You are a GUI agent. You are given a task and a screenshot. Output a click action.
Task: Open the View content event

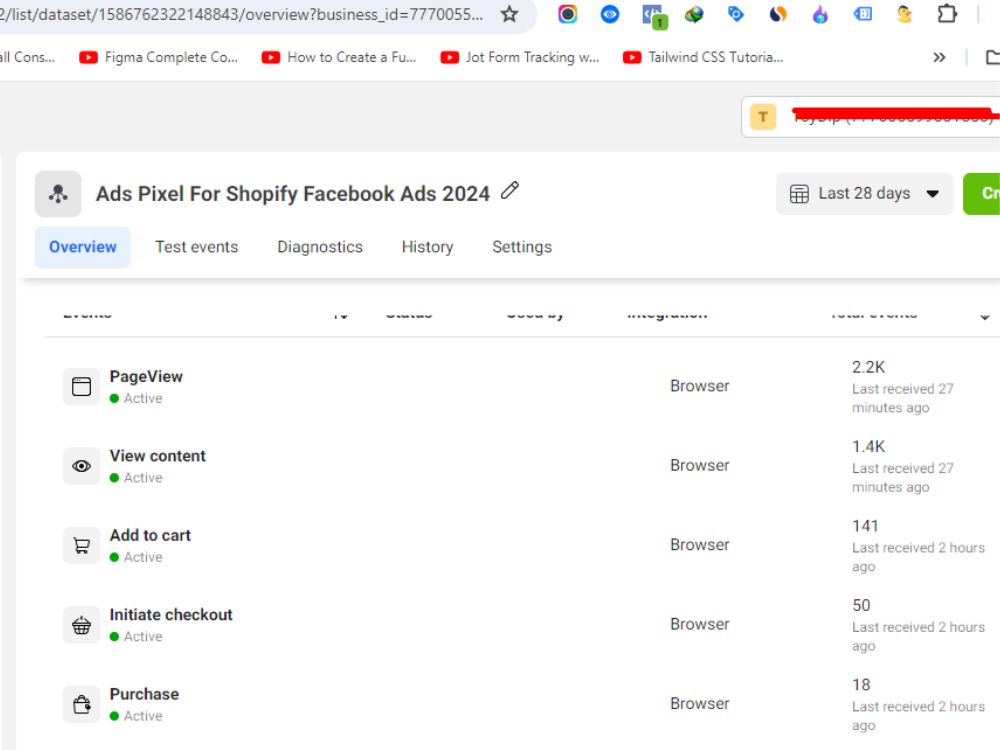tap(158, 456)
